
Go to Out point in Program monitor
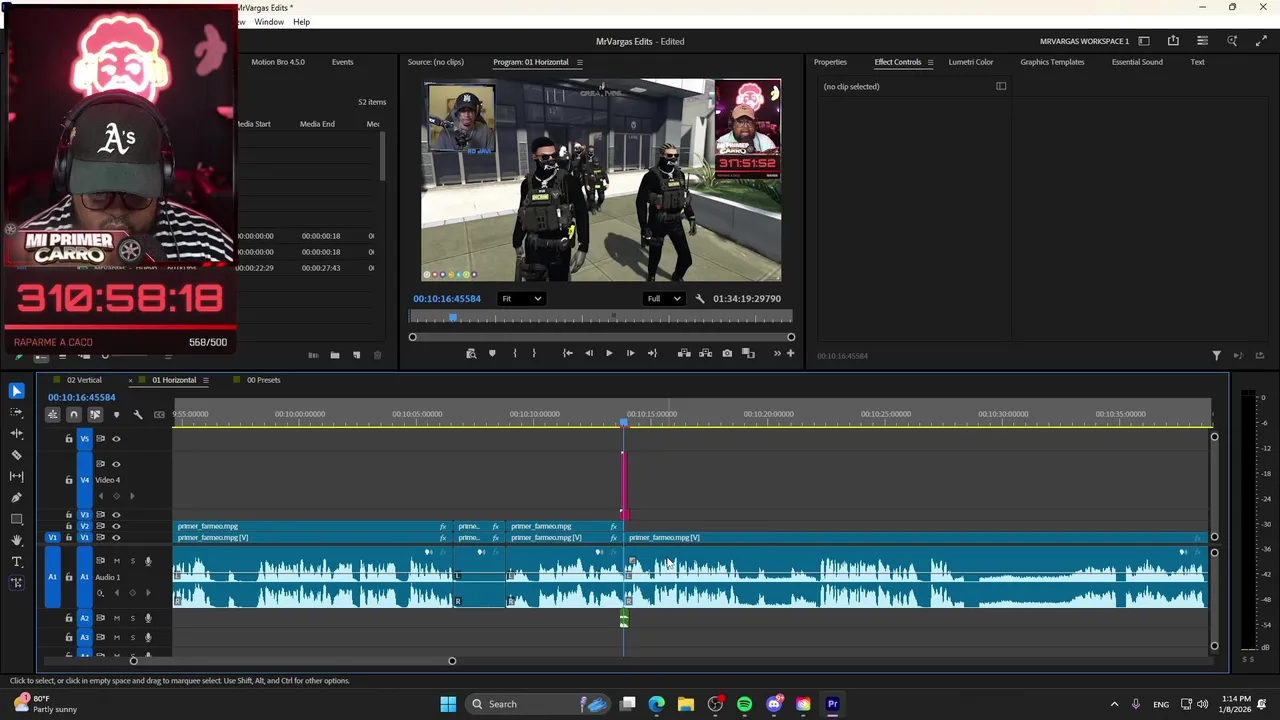[652, 353]
